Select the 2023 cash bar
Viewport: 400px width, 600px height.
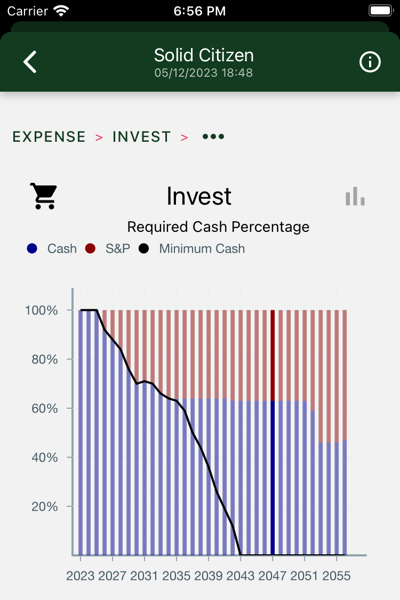click(x=81, y=432)
